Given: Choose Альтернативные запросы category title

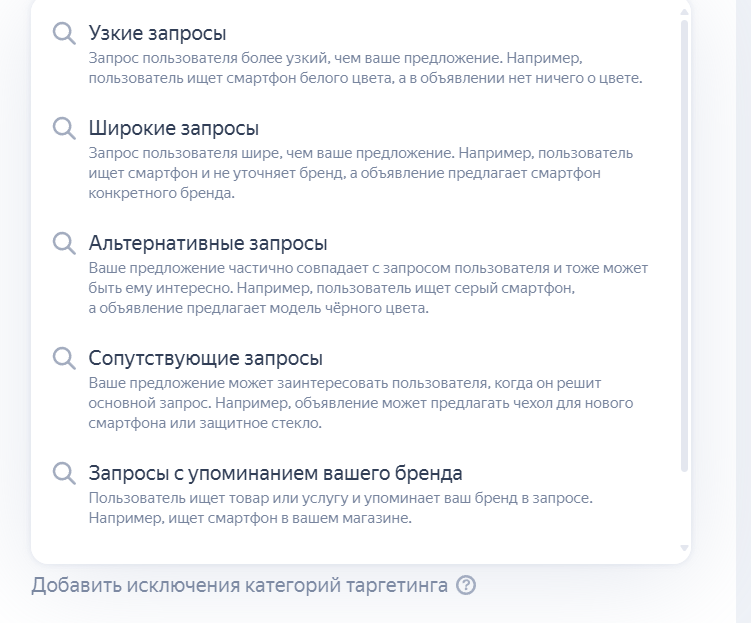Looking at the screenshot, I should pos(208,243).
